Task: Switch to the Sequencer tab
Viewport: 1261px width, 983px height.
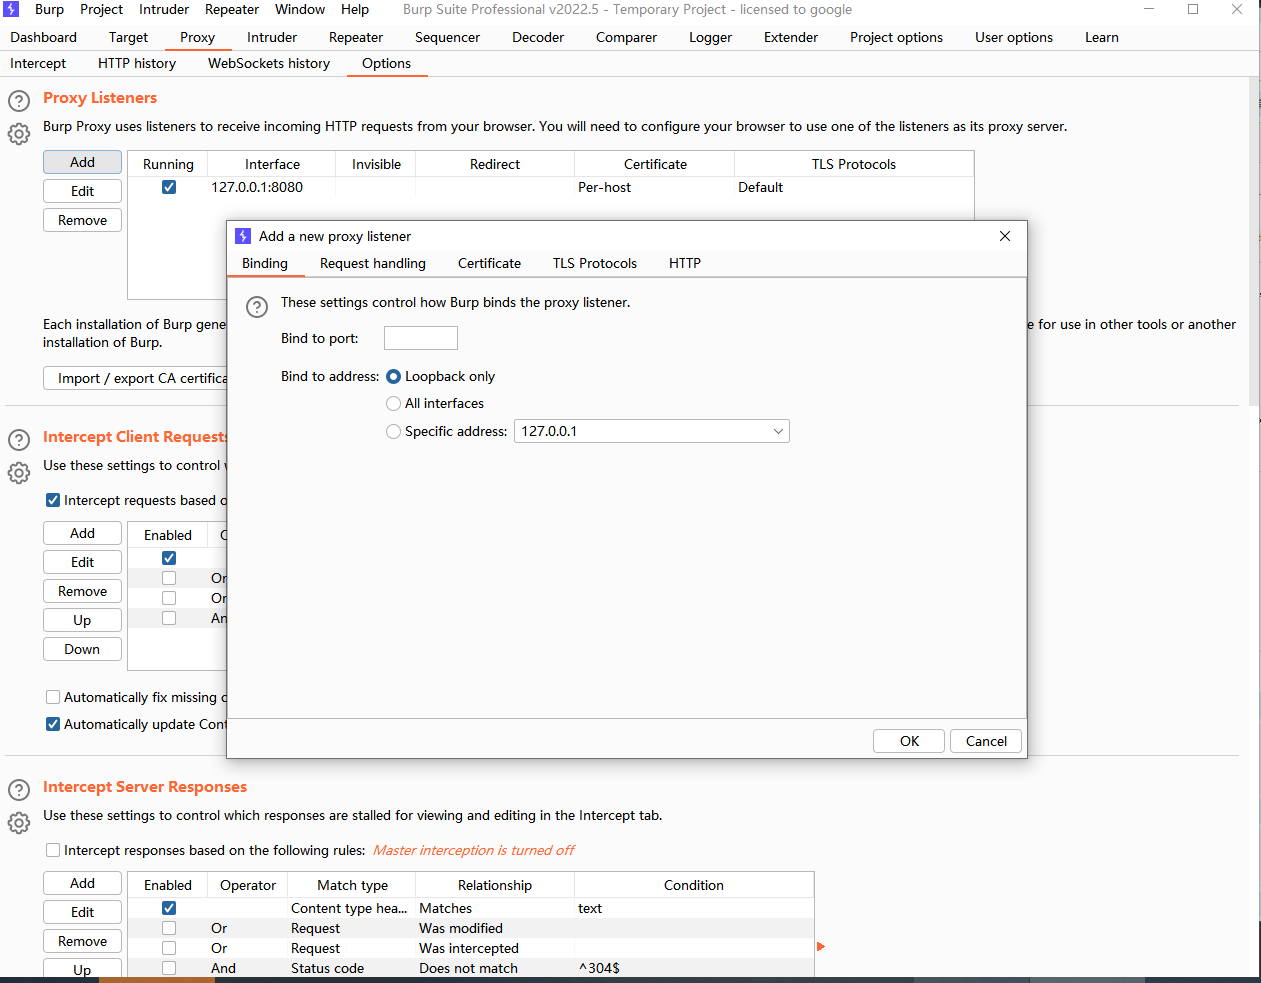Action: [447, 37]
